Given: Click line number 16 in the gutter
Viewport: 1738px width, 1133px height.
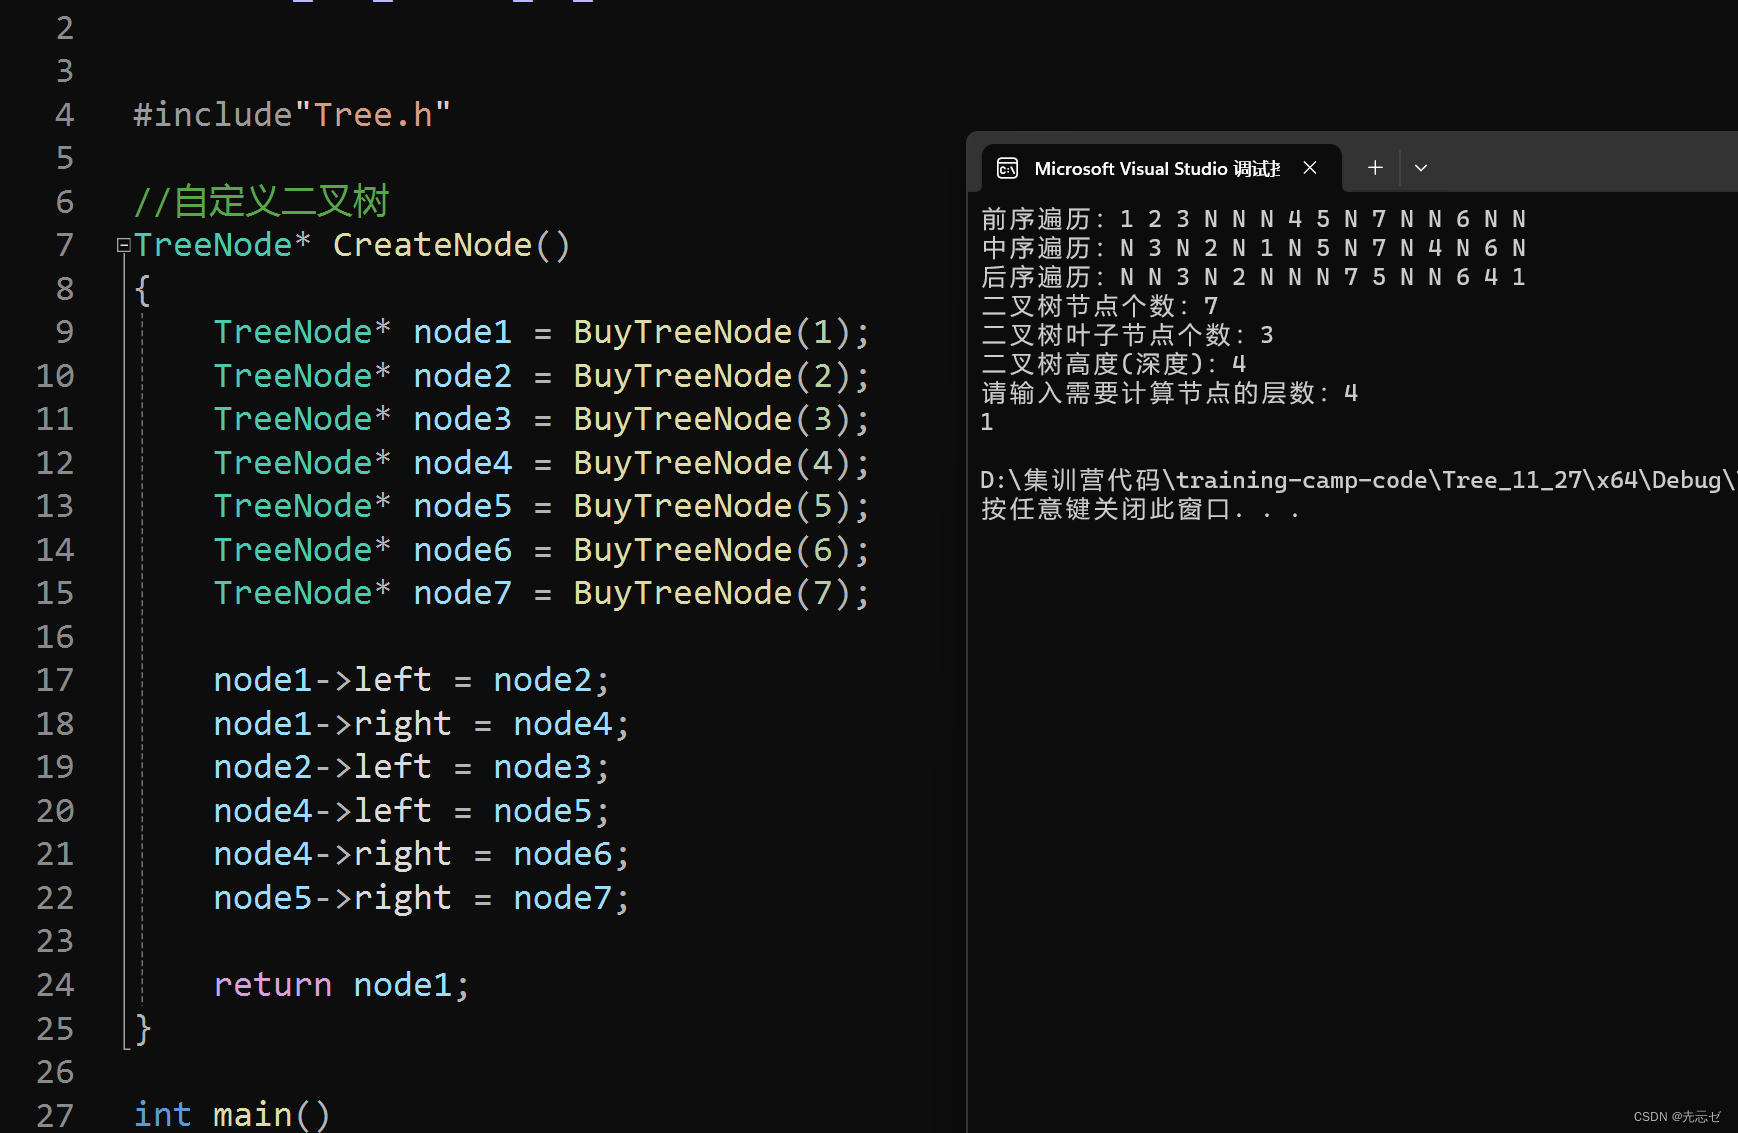Looking at the screenshot, I should click(x=55, y=637).
